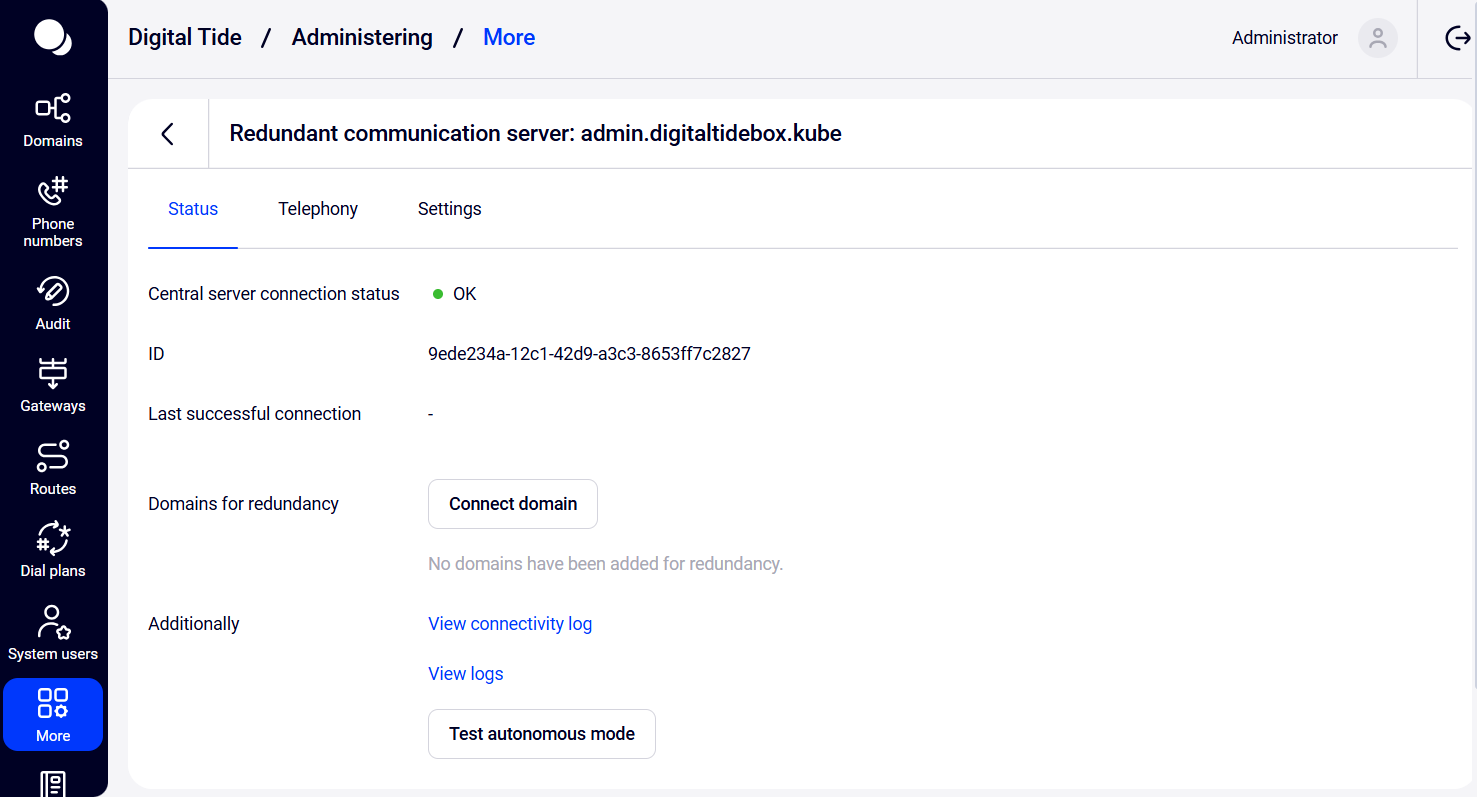
Task: Open the Gateways section
Action: pos(53,385)
